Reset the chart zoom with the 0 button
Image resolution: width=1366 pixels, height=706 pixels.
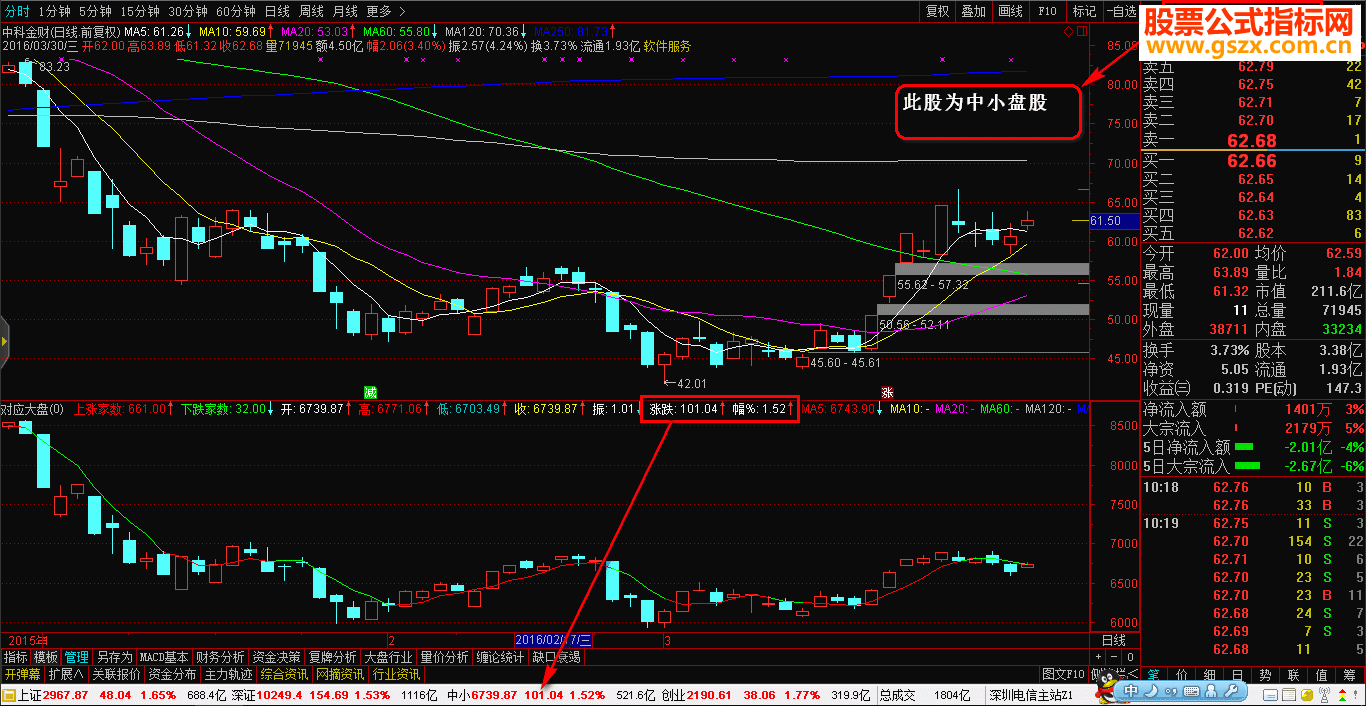[1130, 657]
